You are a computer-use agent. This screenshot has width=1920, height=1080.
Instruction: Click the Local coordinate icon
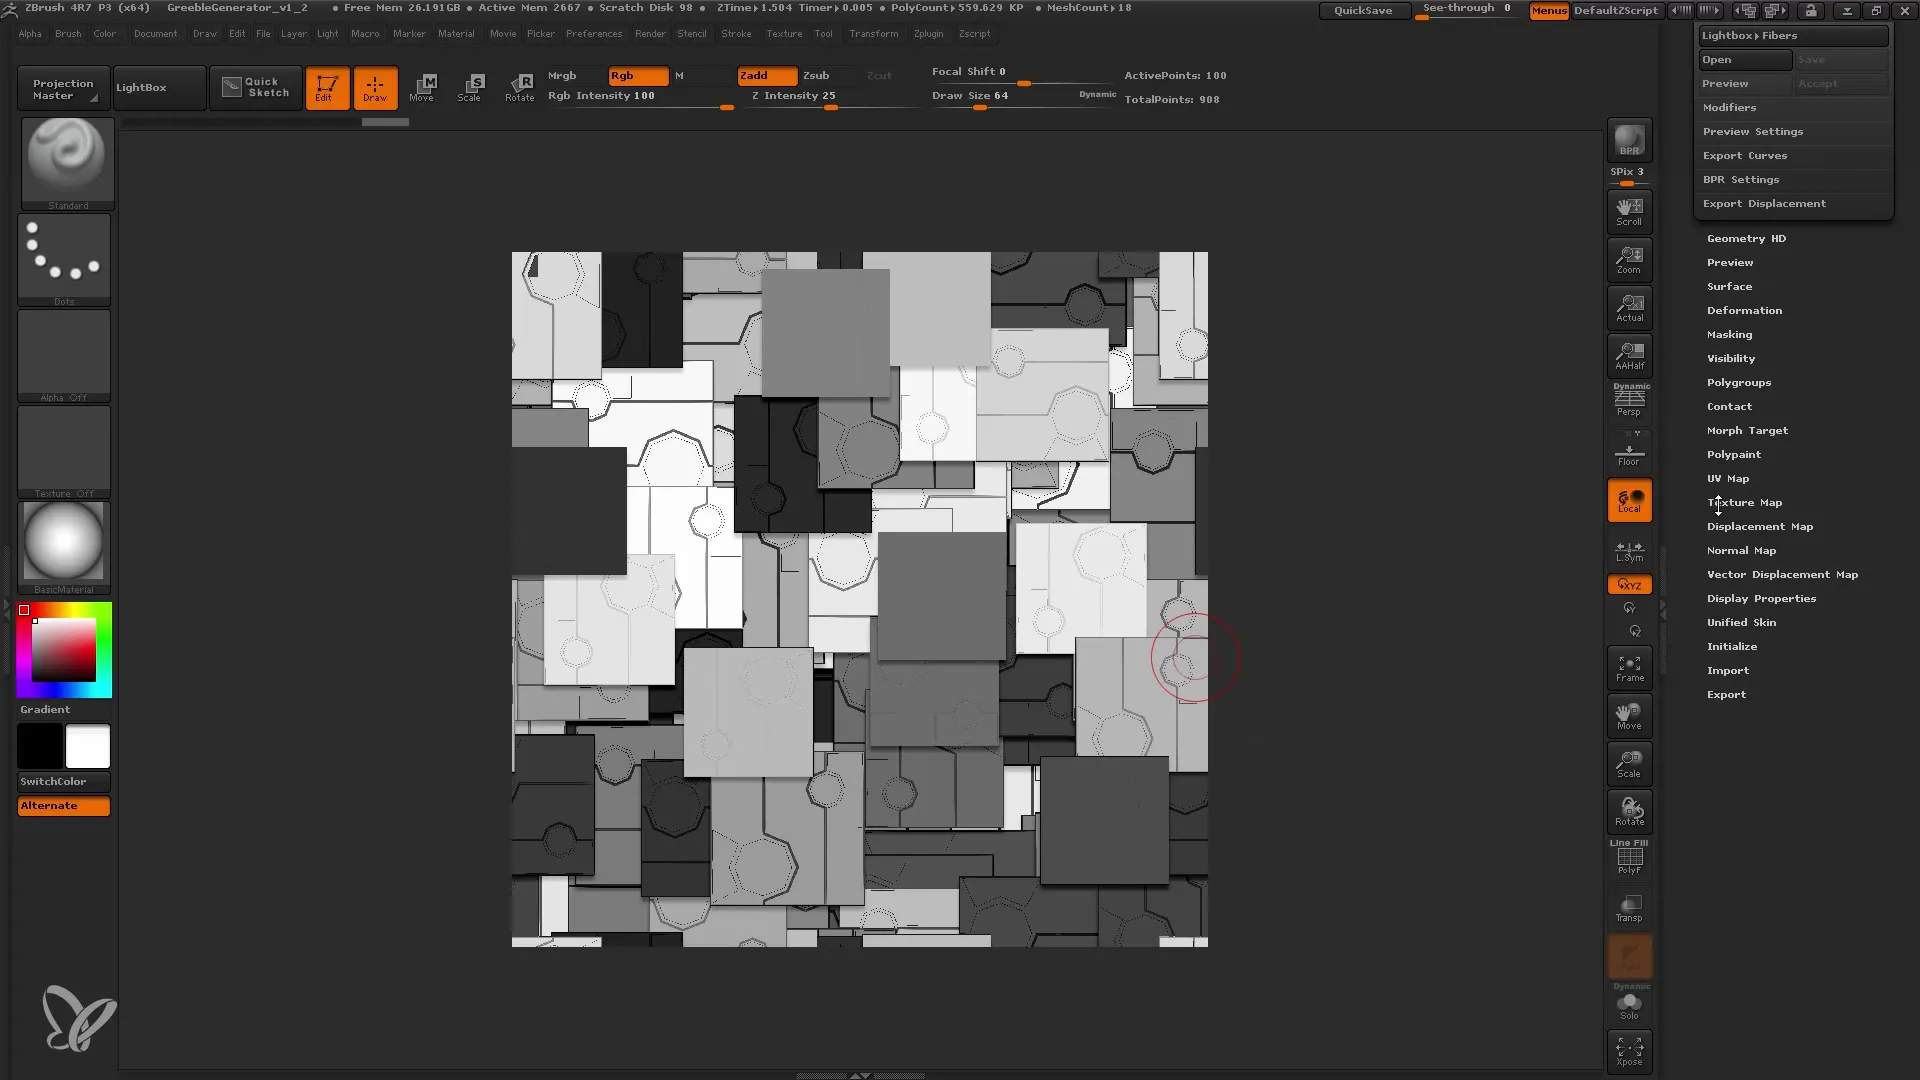click(1629, 501)
